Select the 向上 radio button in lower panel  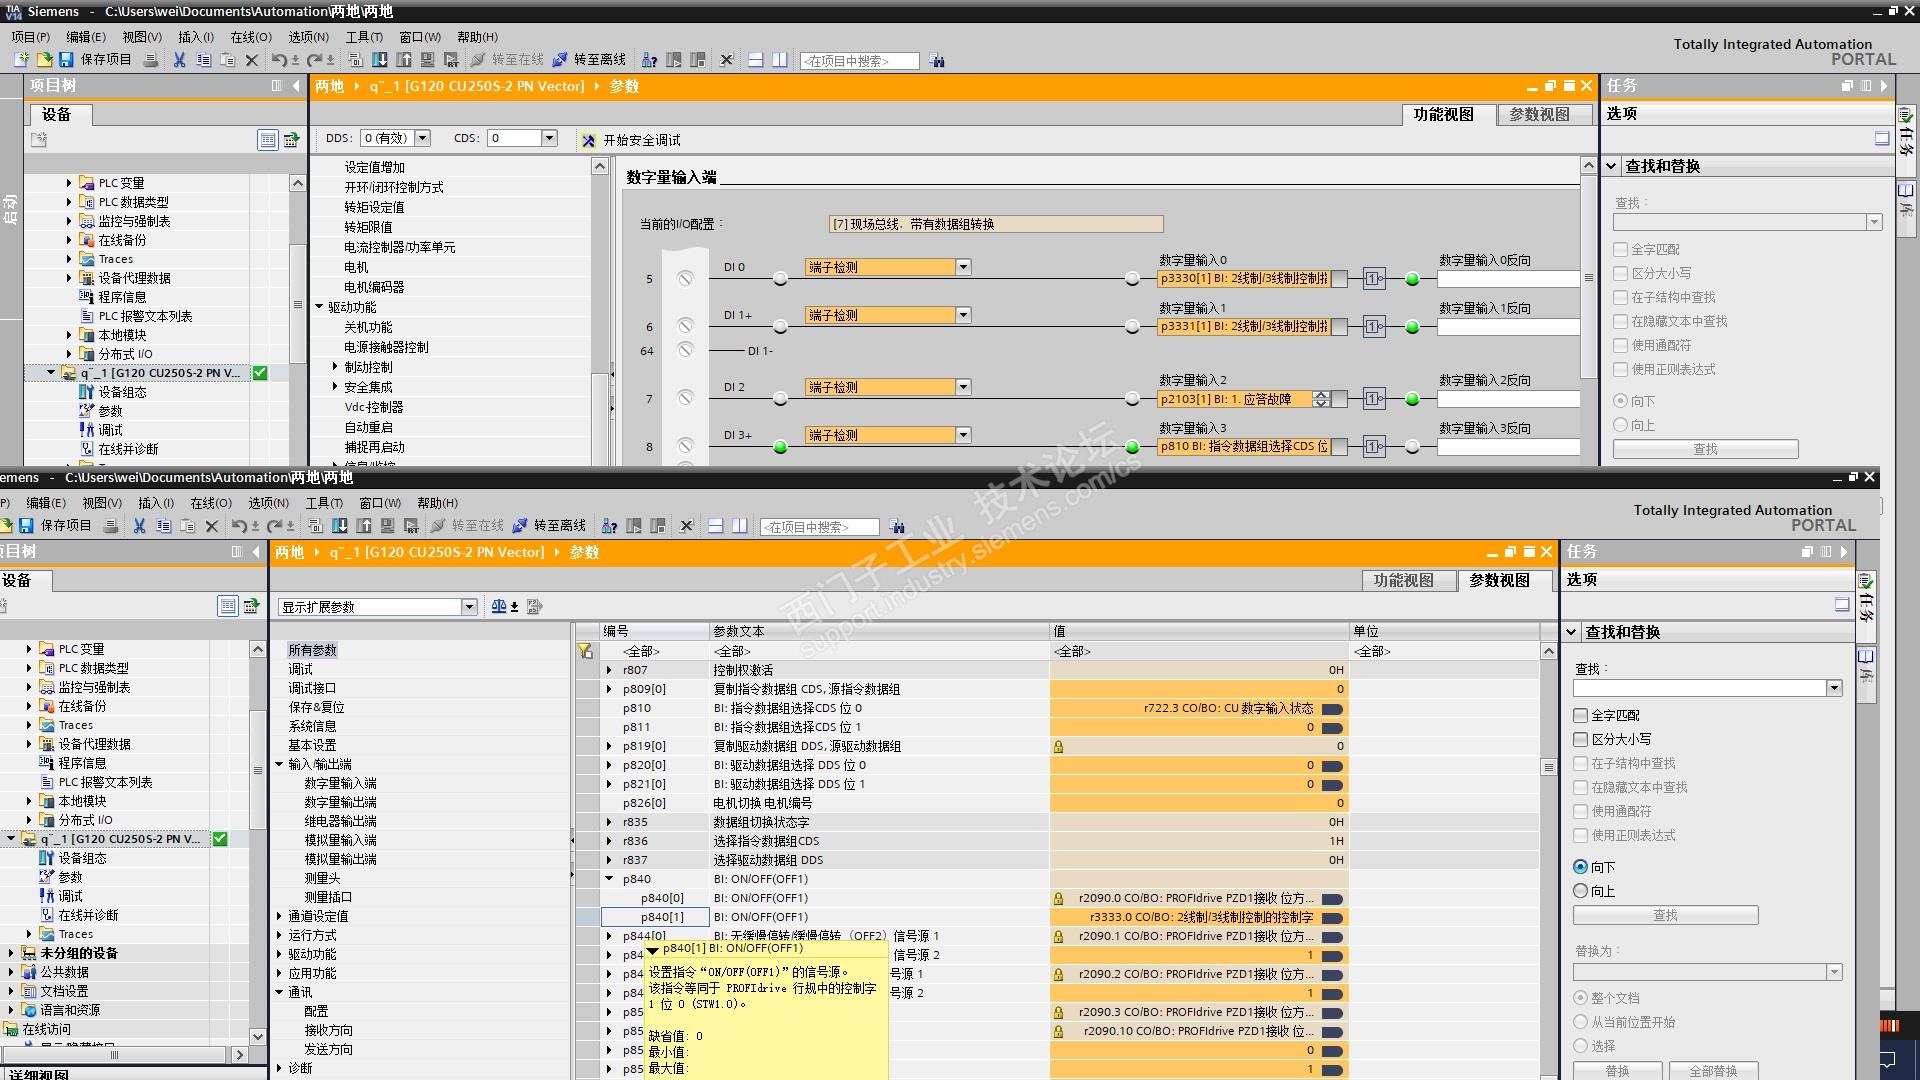(x=1581, y=891)
